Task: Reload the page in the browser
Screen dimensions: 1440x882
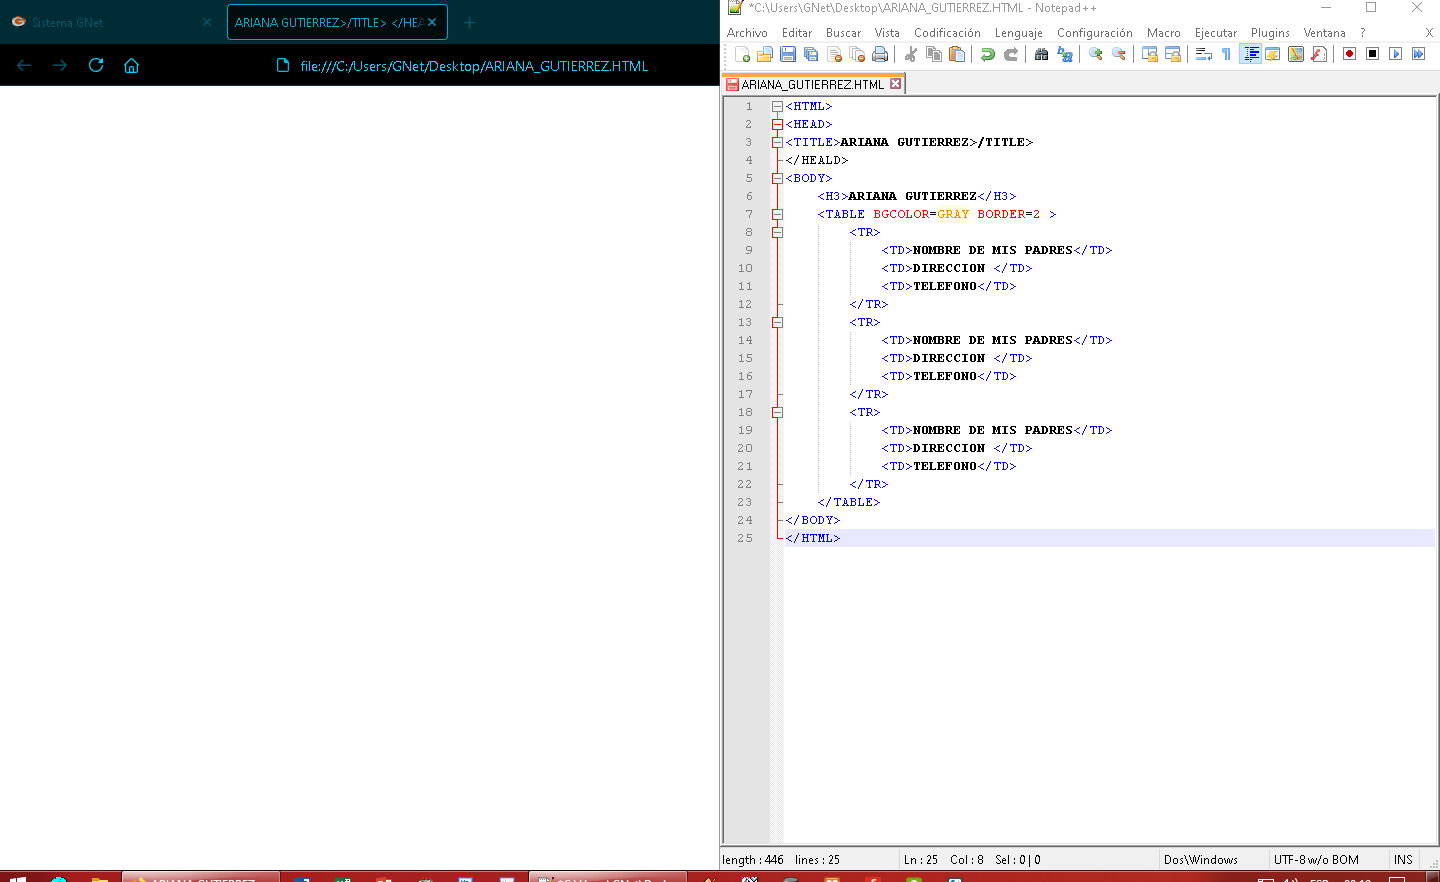Action: pos(96,65)
